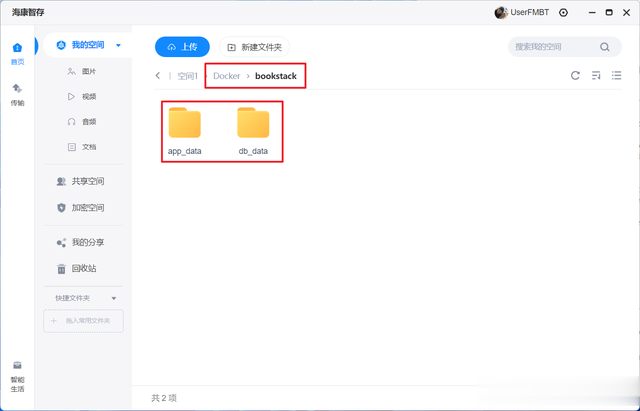Click the UserFMBT username

(530, 13)
